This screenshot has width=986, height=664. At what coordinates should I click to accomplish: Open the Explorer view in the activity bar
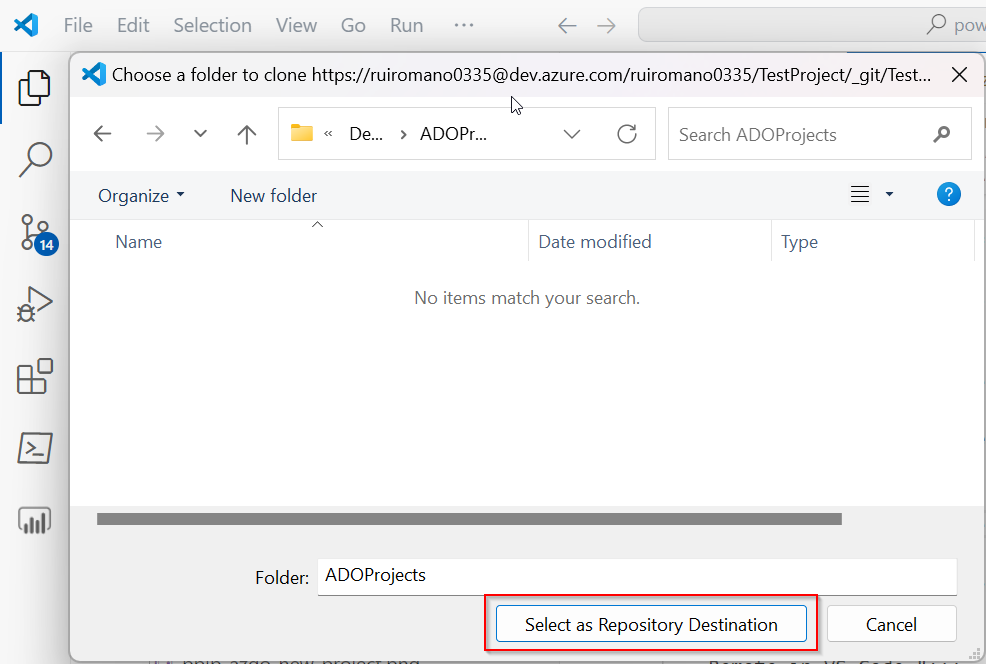[34, 88]
